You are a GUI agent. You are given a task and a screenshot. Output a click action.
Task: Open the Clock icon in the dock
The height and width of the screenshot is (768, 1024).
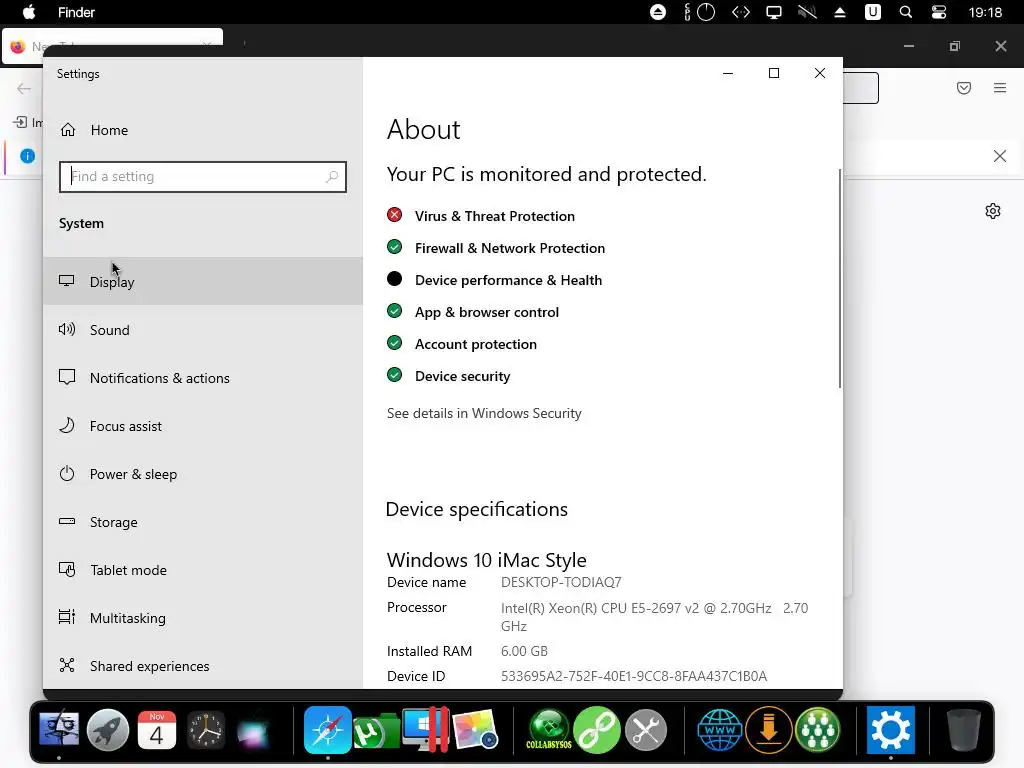point(206,729)
